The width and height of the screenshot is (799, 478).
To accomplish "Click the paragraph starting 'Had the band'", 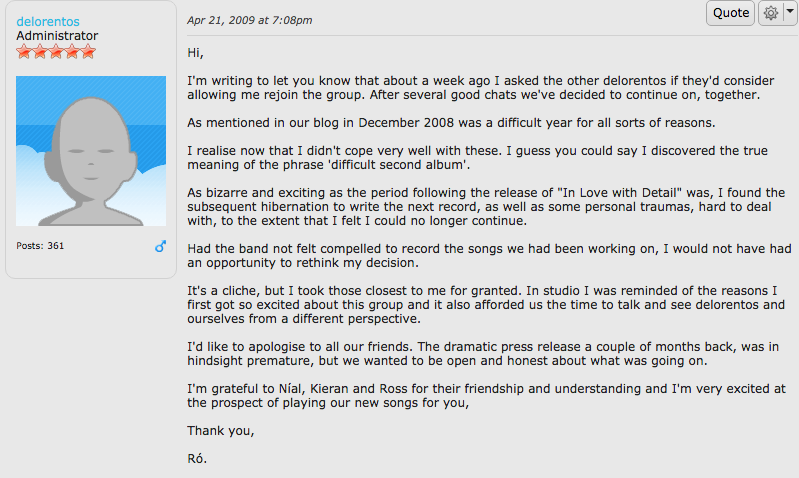I will pyautogui.click(x=489, y=256).
